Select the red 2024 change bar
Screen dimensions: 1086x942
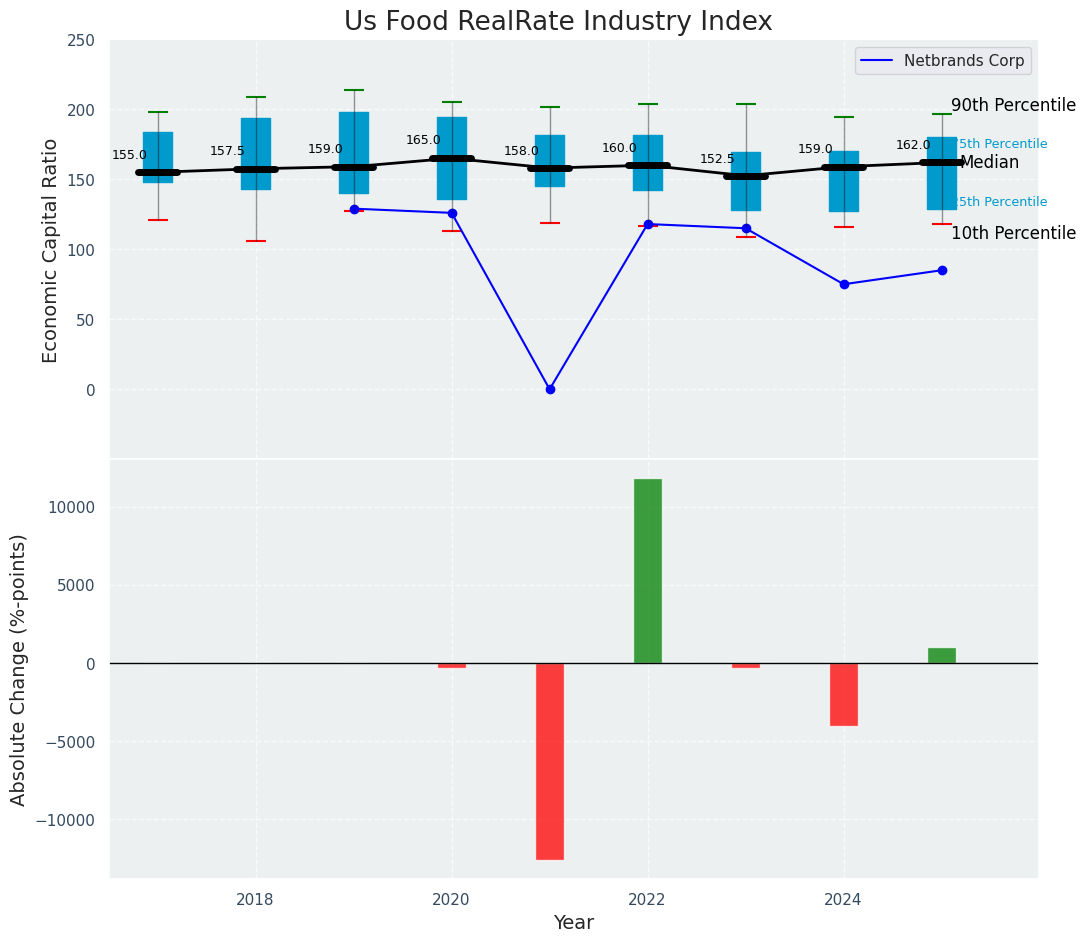click(x=844, y=694)
